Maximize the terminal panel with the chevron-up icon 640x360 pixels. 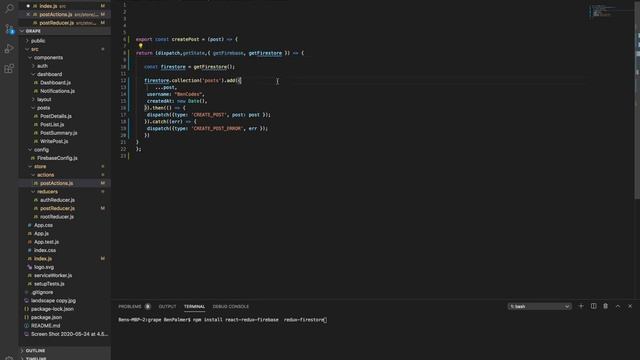coord(618,306)
